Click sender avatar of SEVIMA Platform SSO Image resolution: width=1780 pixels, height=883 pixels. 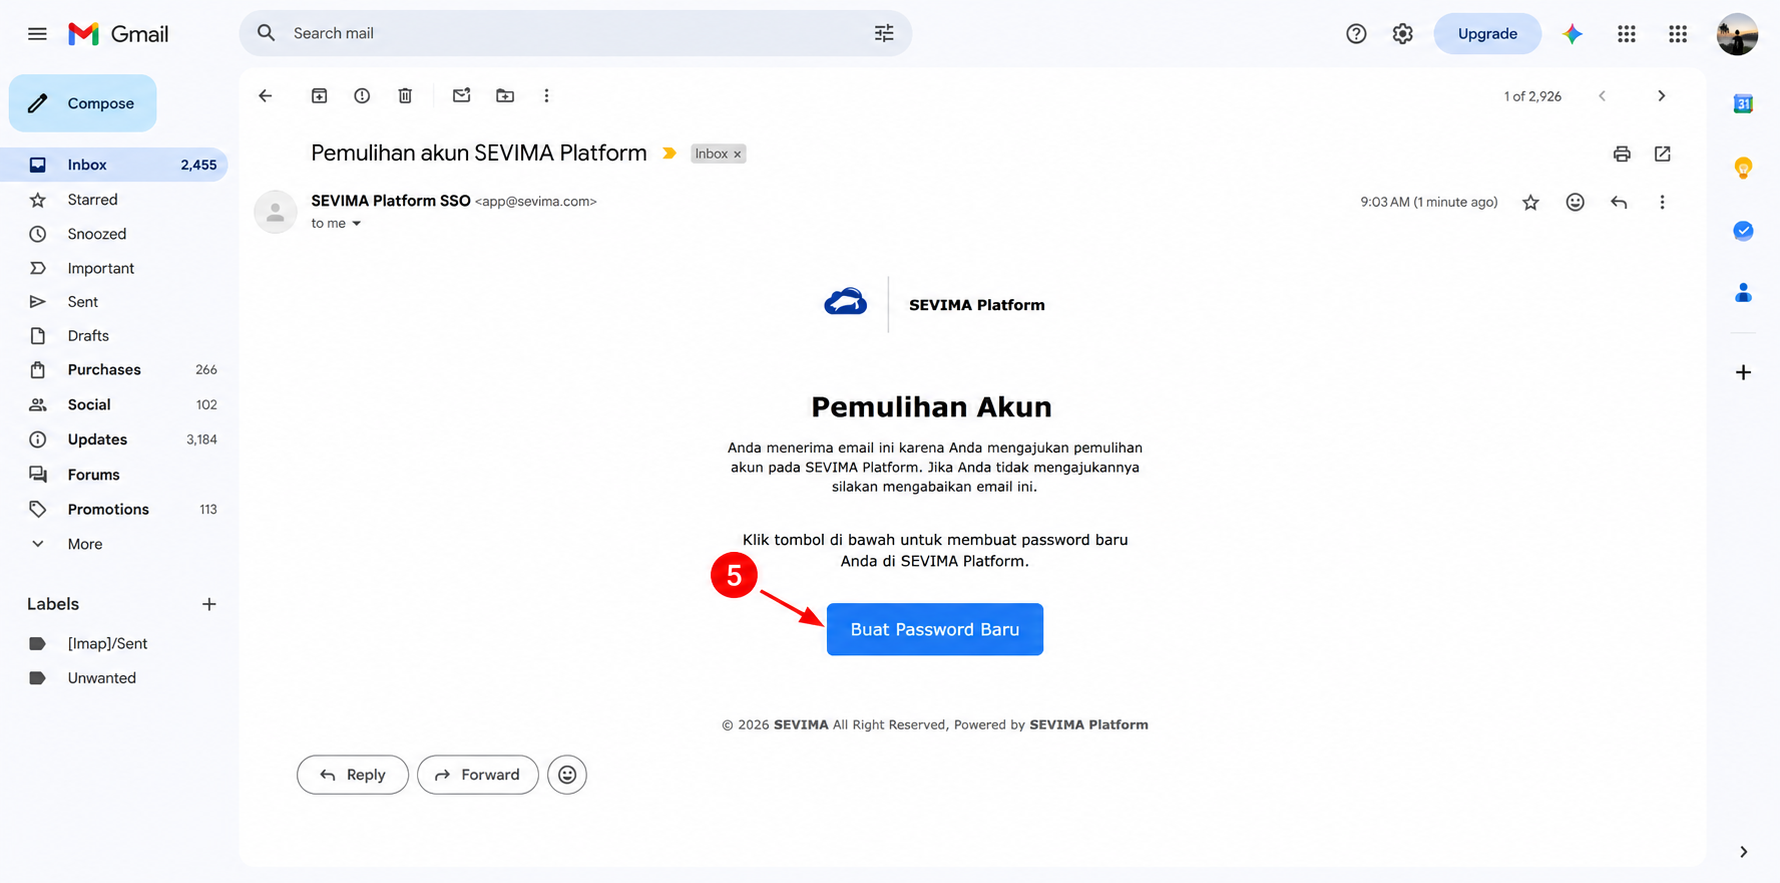pyautogui.click(x=275, y=212)
